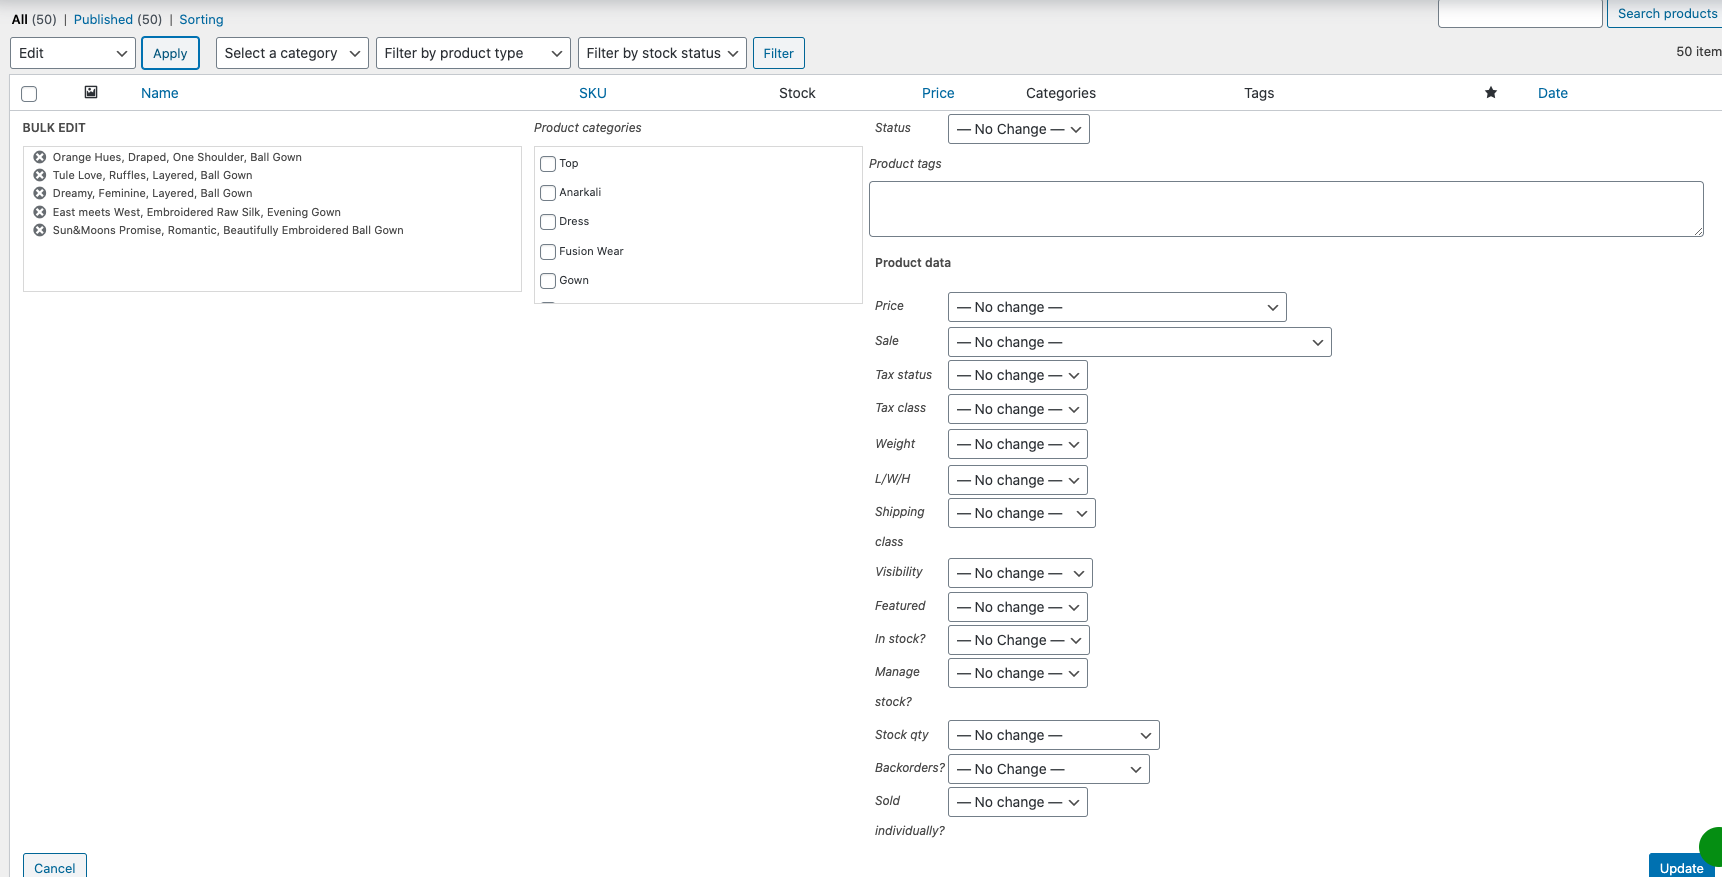Check the Gown category
Screen dimensions: 1722x877
[x=548, y=281]
